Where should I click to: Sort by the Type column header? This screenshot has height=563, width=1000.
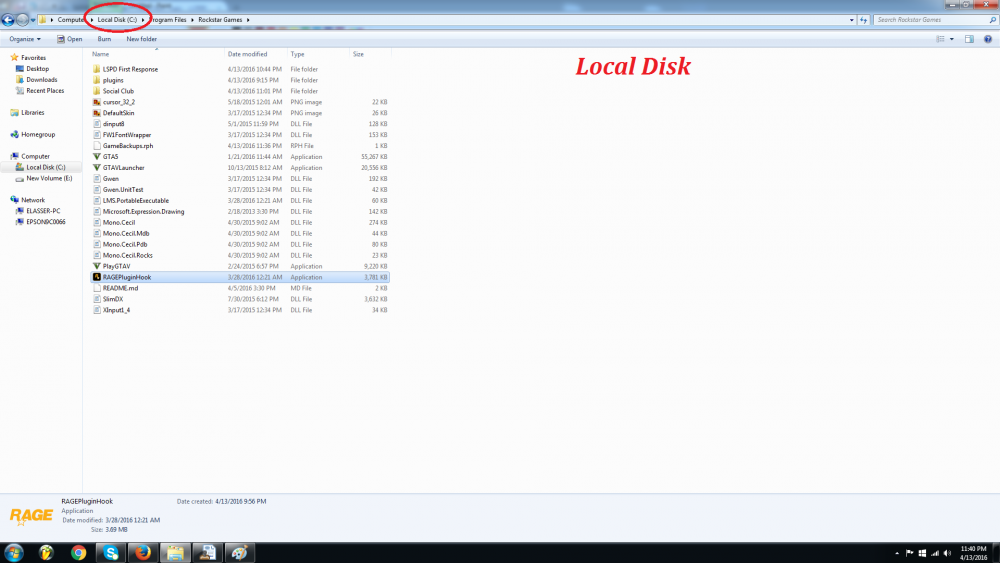297,54
